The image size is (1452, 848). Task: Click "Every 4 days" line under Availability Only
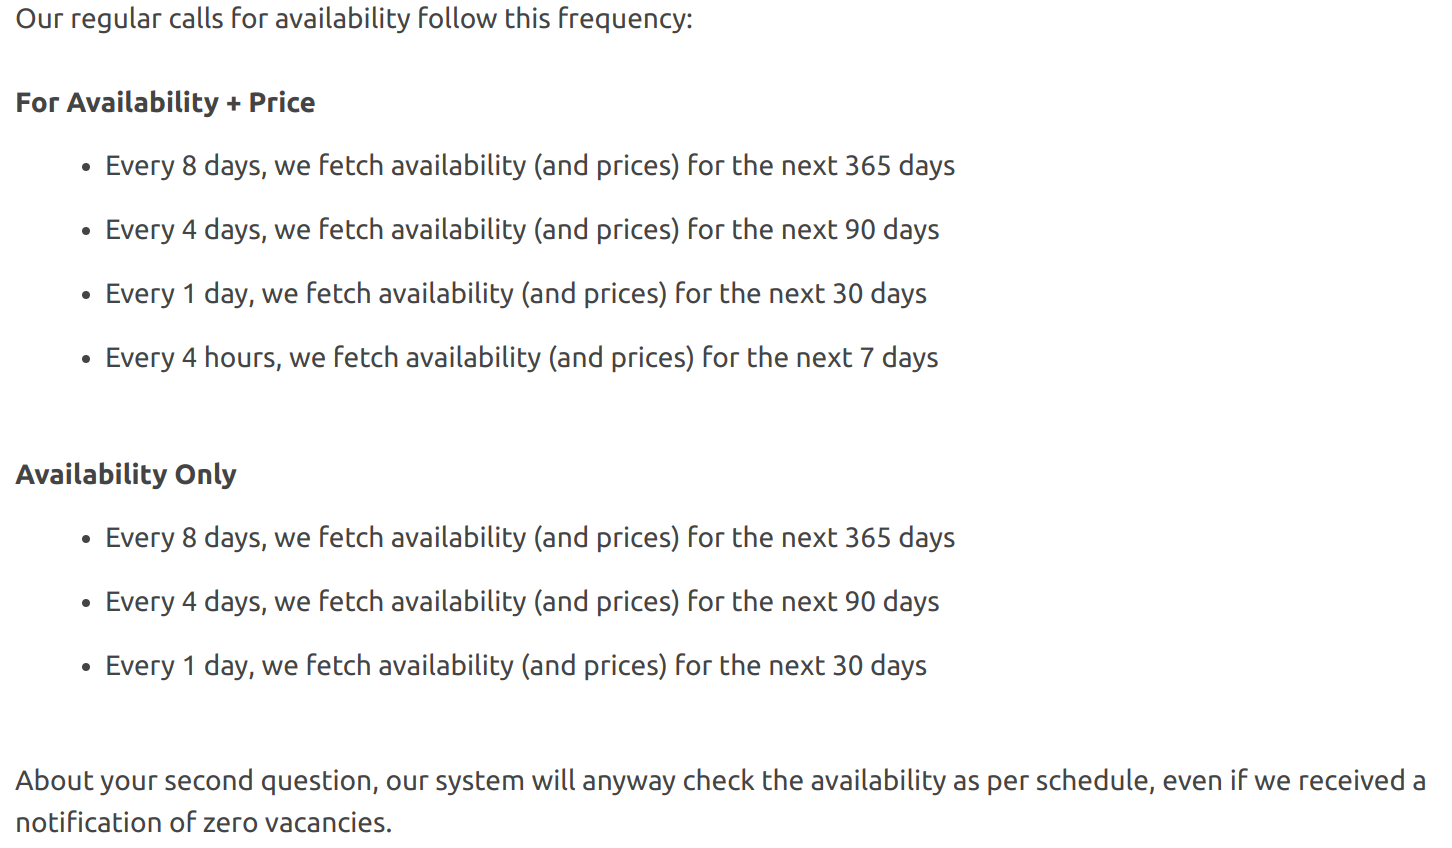522,602
